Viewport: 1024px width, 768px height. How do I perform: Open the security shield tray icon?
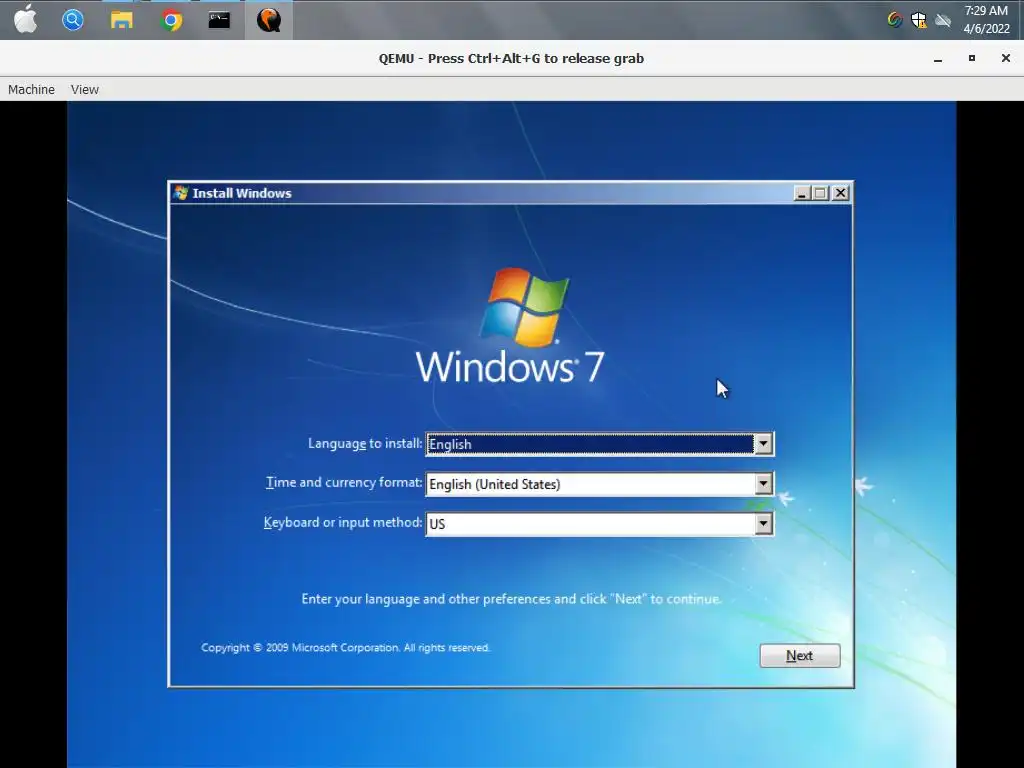pos(919,20)
